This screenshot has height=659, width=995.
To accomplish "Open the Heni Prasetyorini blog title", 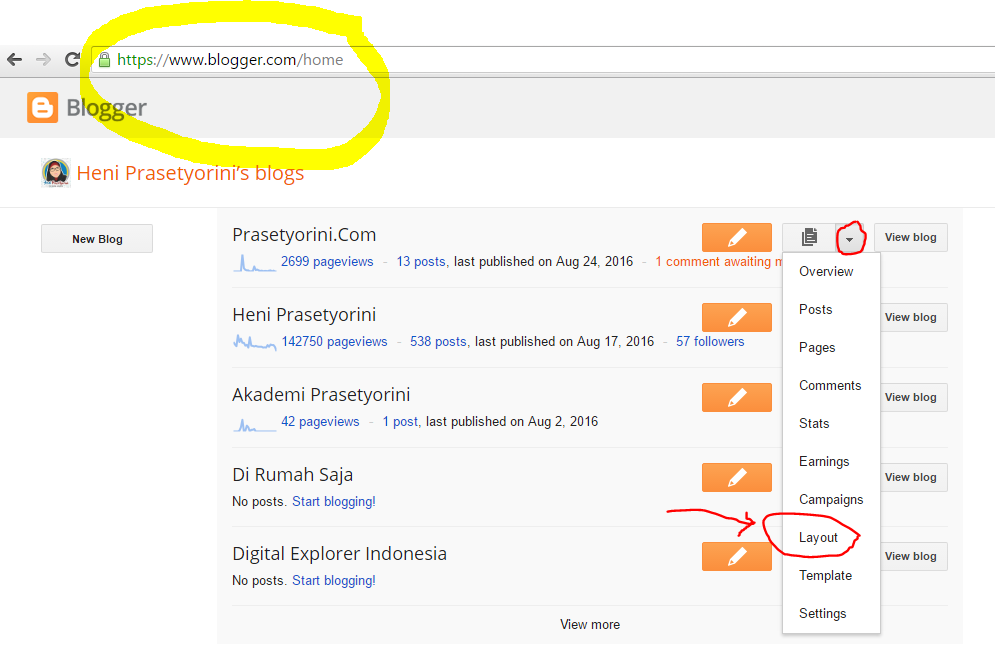I will 304,315.
